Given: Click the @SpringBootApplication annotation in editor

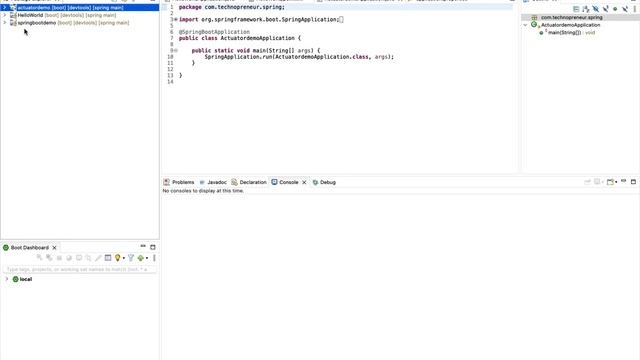Looking at the screenshot, I should 214,32.
